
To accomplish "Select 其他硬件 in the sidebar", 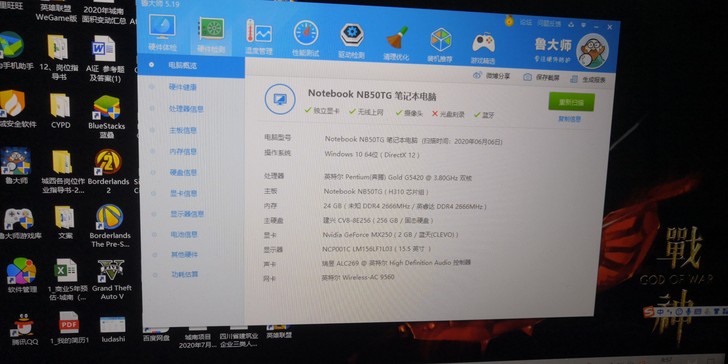I will 184,254.
